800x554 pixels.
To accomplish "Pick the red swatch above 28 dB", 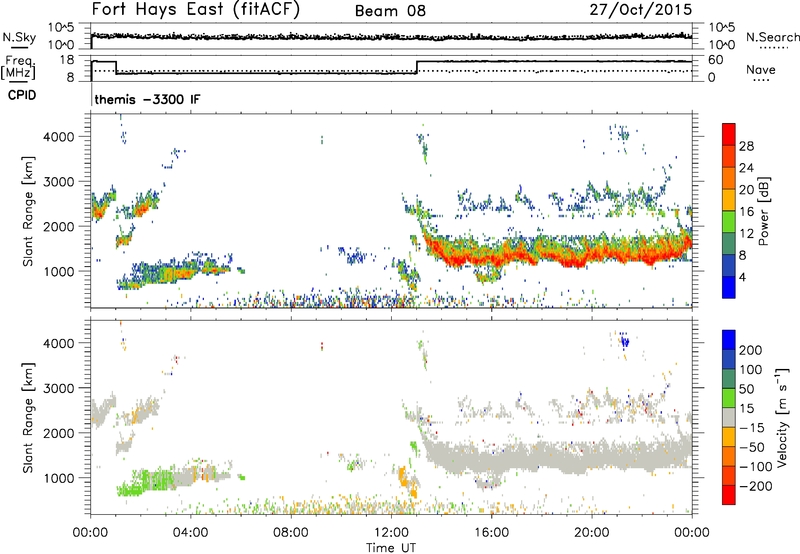I will coord(729,134).
